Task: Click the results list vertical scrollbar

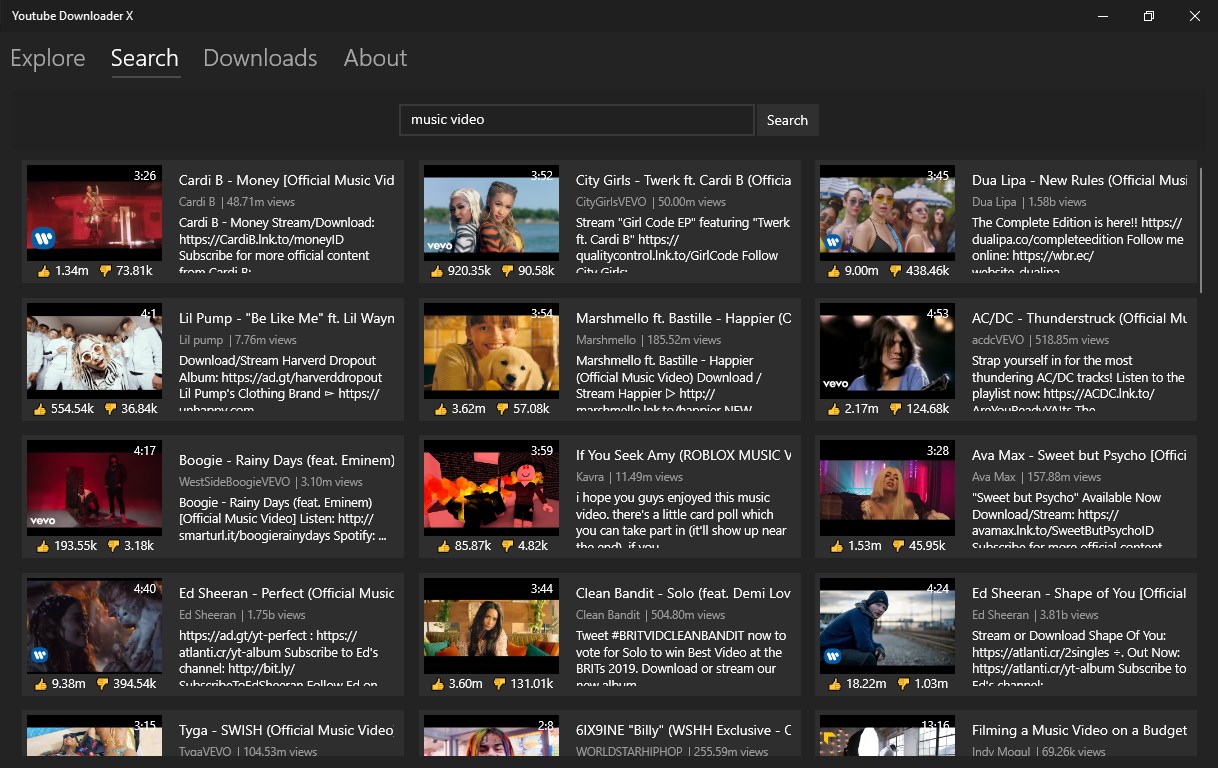Action: click(x=1201, y=230)
